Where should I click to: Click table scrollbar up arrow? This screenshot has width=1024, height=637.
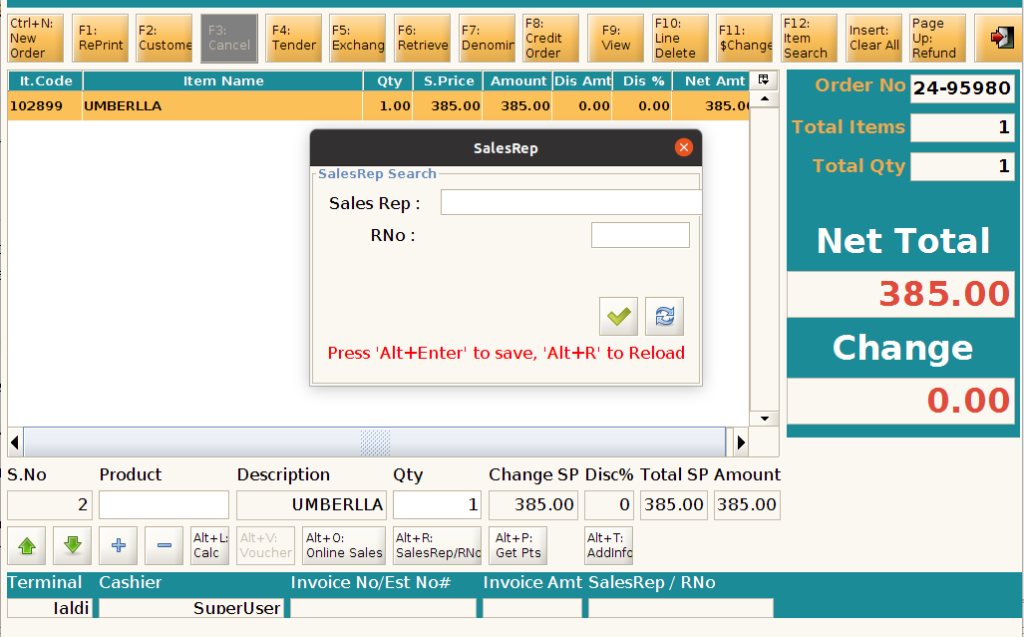(x=764, y=99)
